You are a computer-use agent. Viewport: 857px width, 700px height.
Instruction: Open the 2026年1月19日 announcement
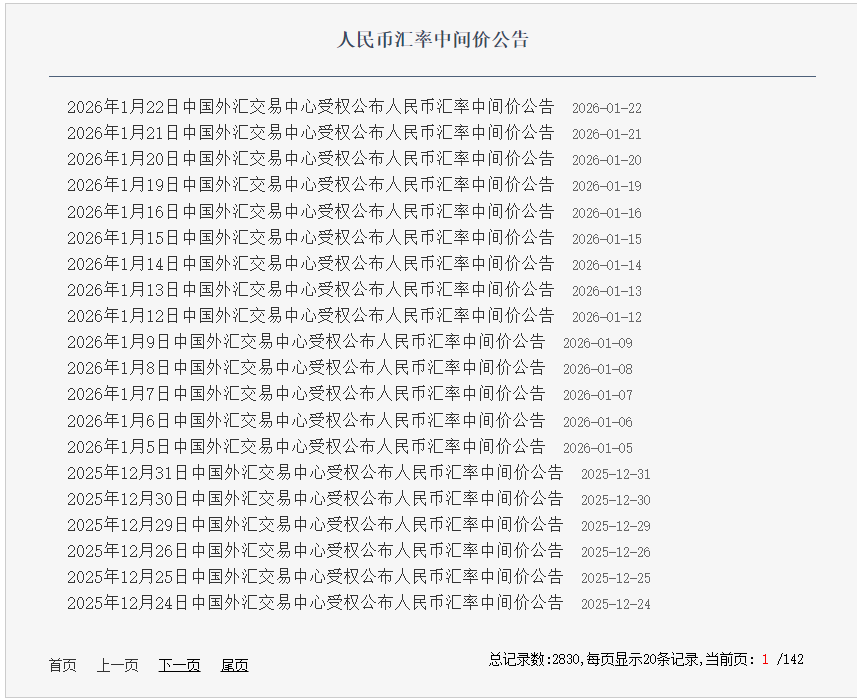point(310,185)
